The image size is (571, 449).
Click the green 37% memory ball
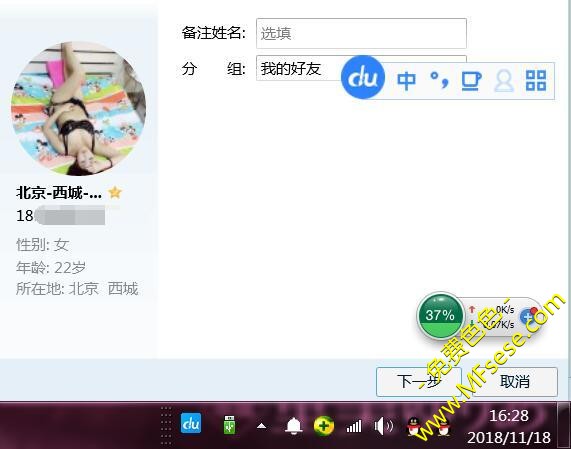pos(440,315)
